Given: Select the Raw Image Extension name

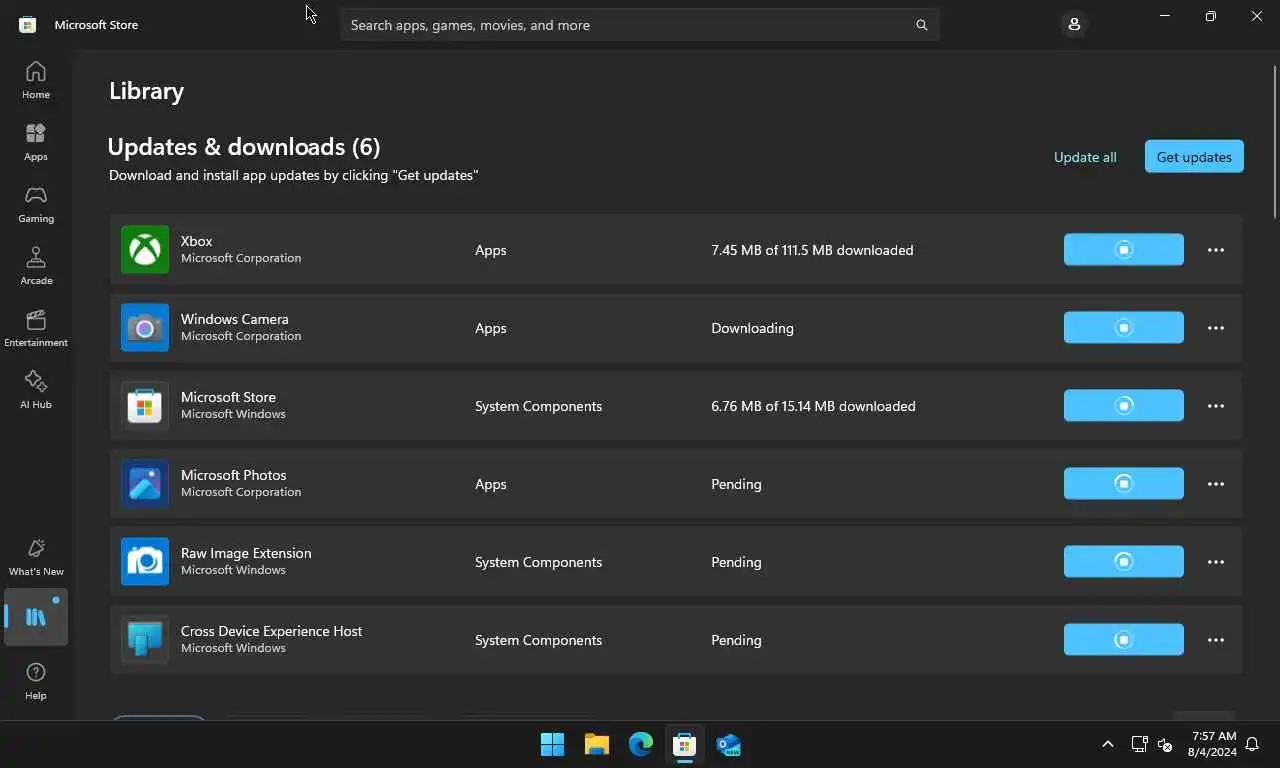Looking at the screenshot, I should click(x=246, y=553).
